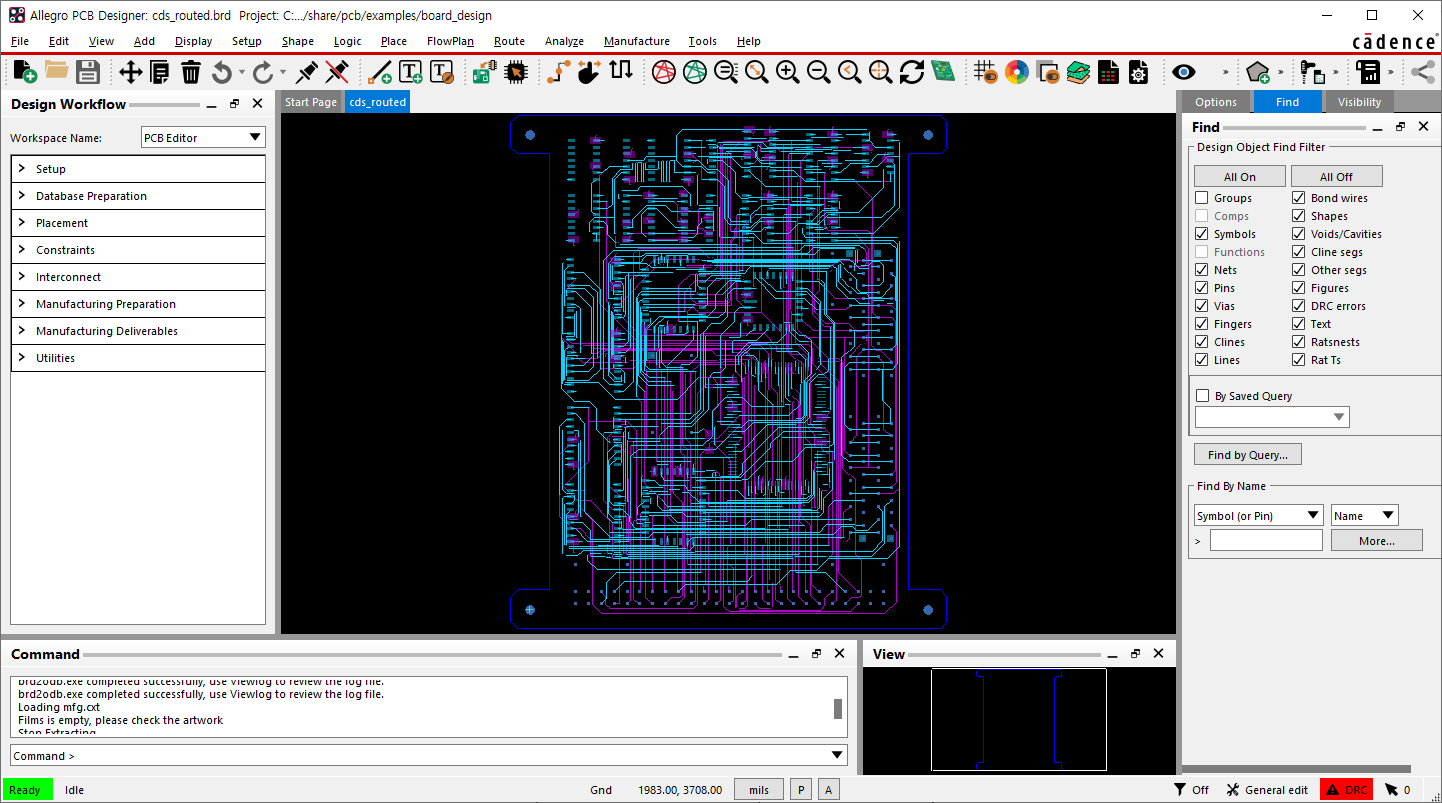Enable the By Saved Query checkbox
Image resolution: width=1442 pixels, height=803 pixels.
(x=1203, y=396)
